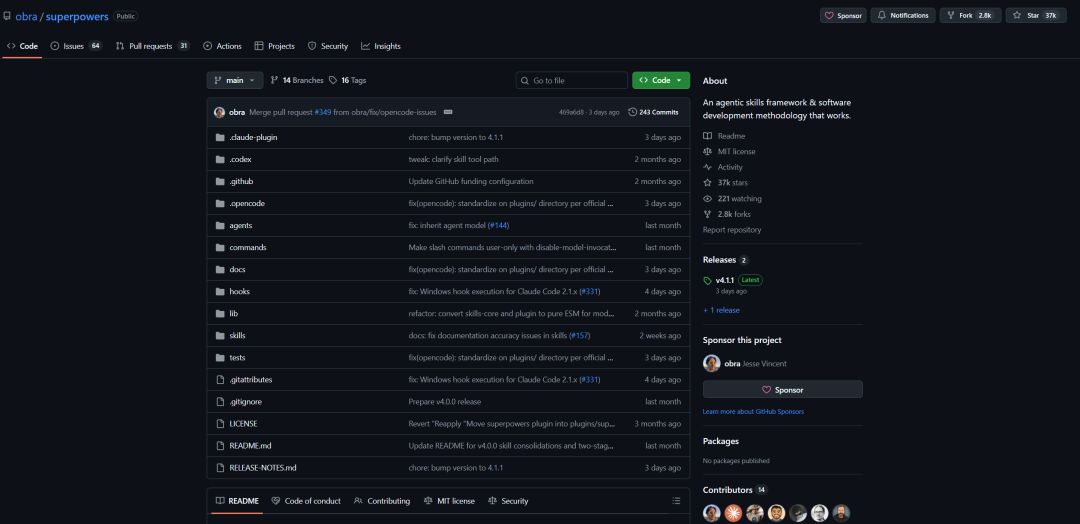1080x524 pixels.
Task: Open the Code tab
Action: tap(22, 46)
